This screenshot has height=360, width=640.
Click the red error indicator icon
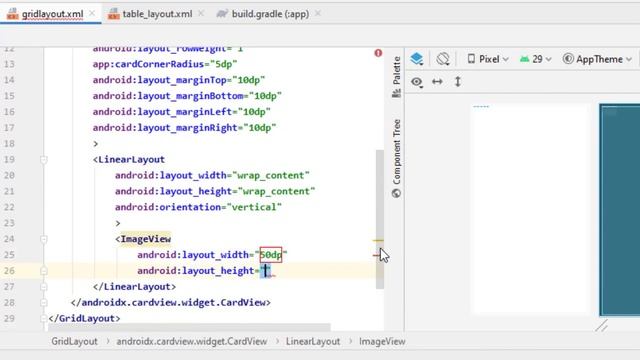[x=378, y=53]
